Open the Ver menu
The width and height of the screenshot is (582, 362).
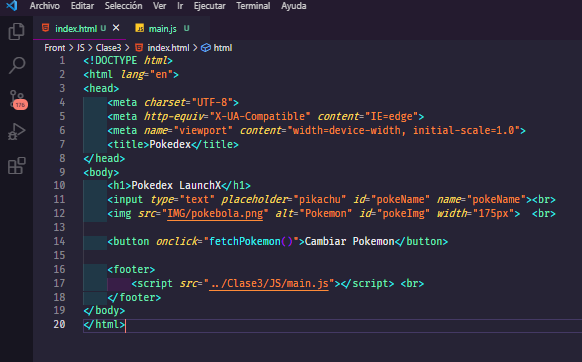click(160, 6)
